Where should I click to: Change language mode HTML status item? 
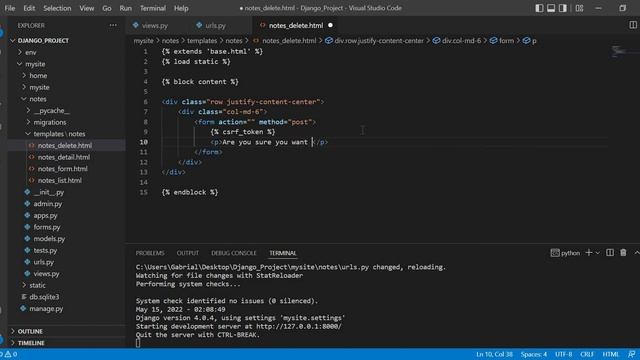pos(611,354)
